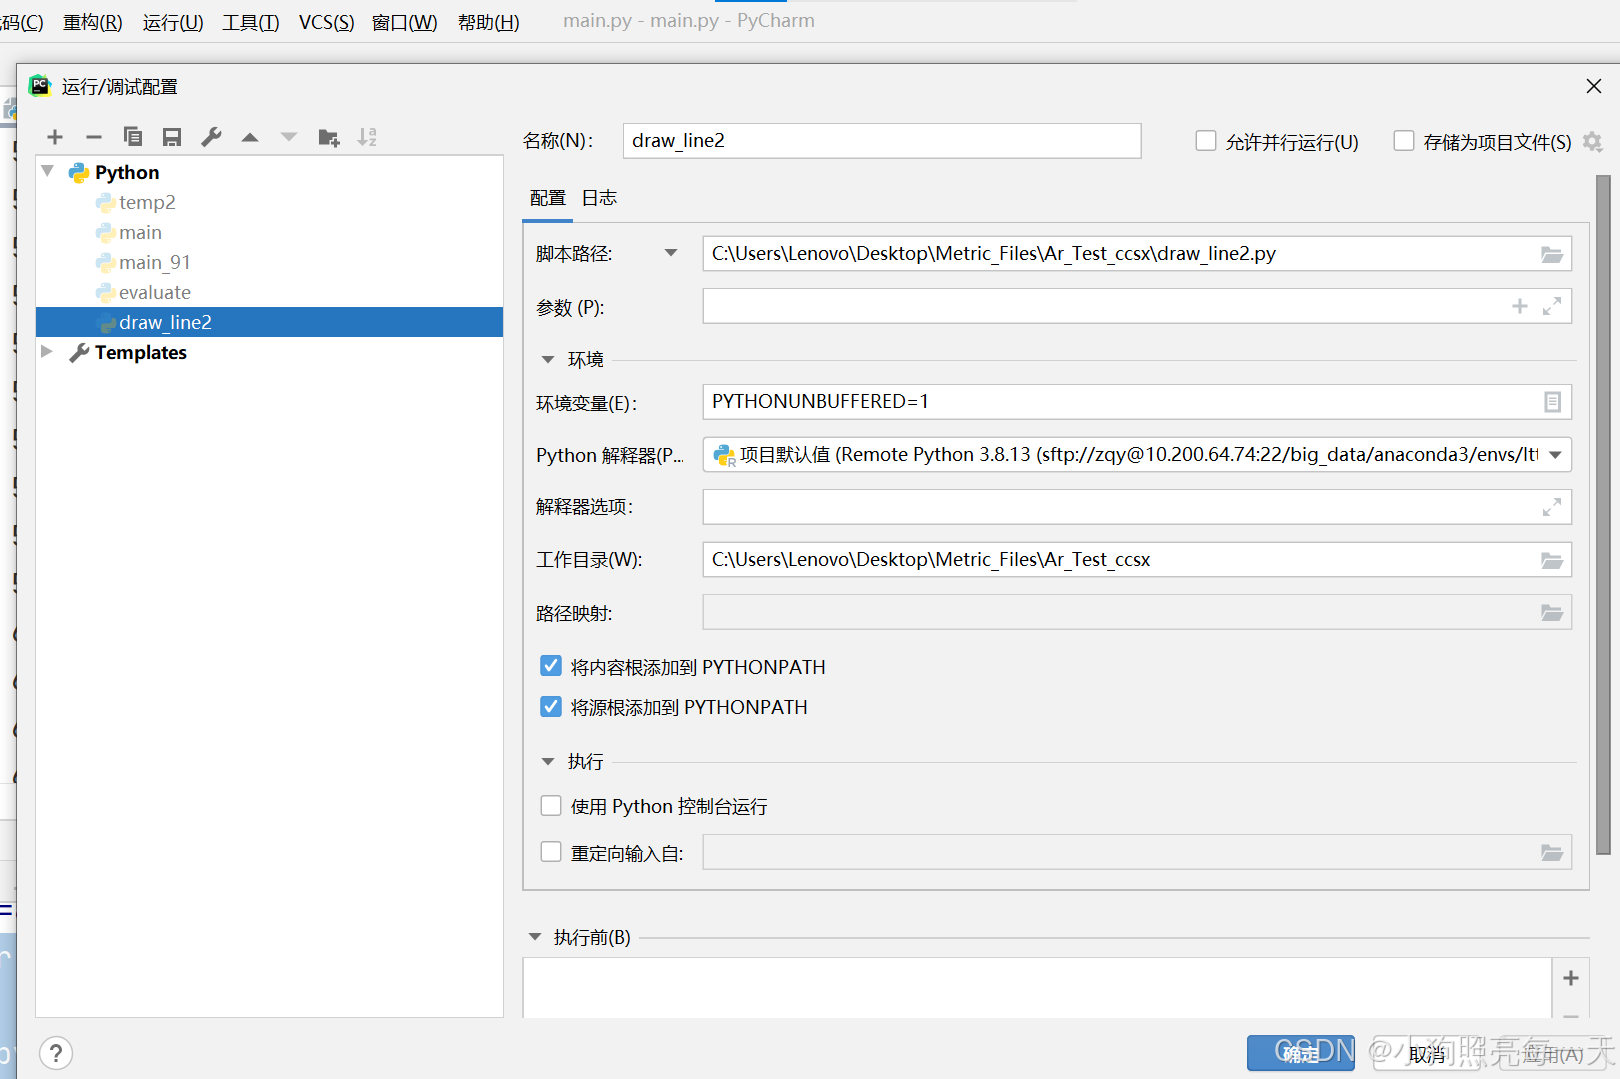The image size is (1620, 1079).
Task: Click the move configuration up arrow
Action: pos(250,137)
